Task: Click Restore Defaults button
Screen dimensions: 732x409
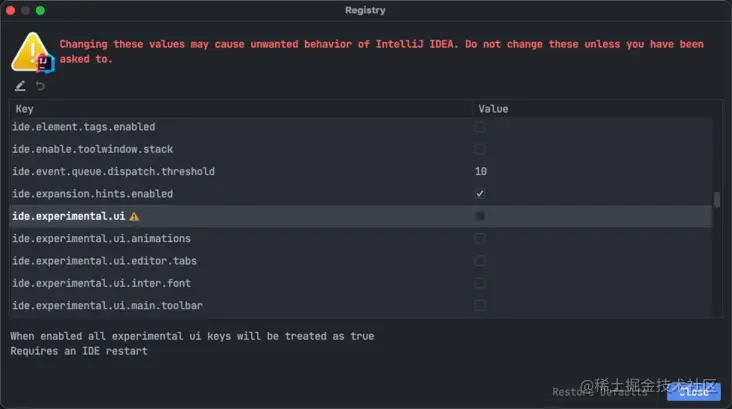Action: [x=599, y=391]
